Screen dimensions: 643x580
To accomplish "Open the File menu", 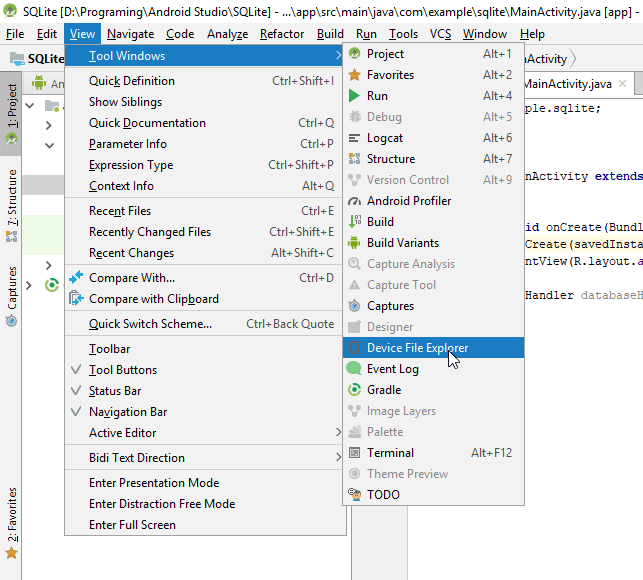I will [15, 34].
